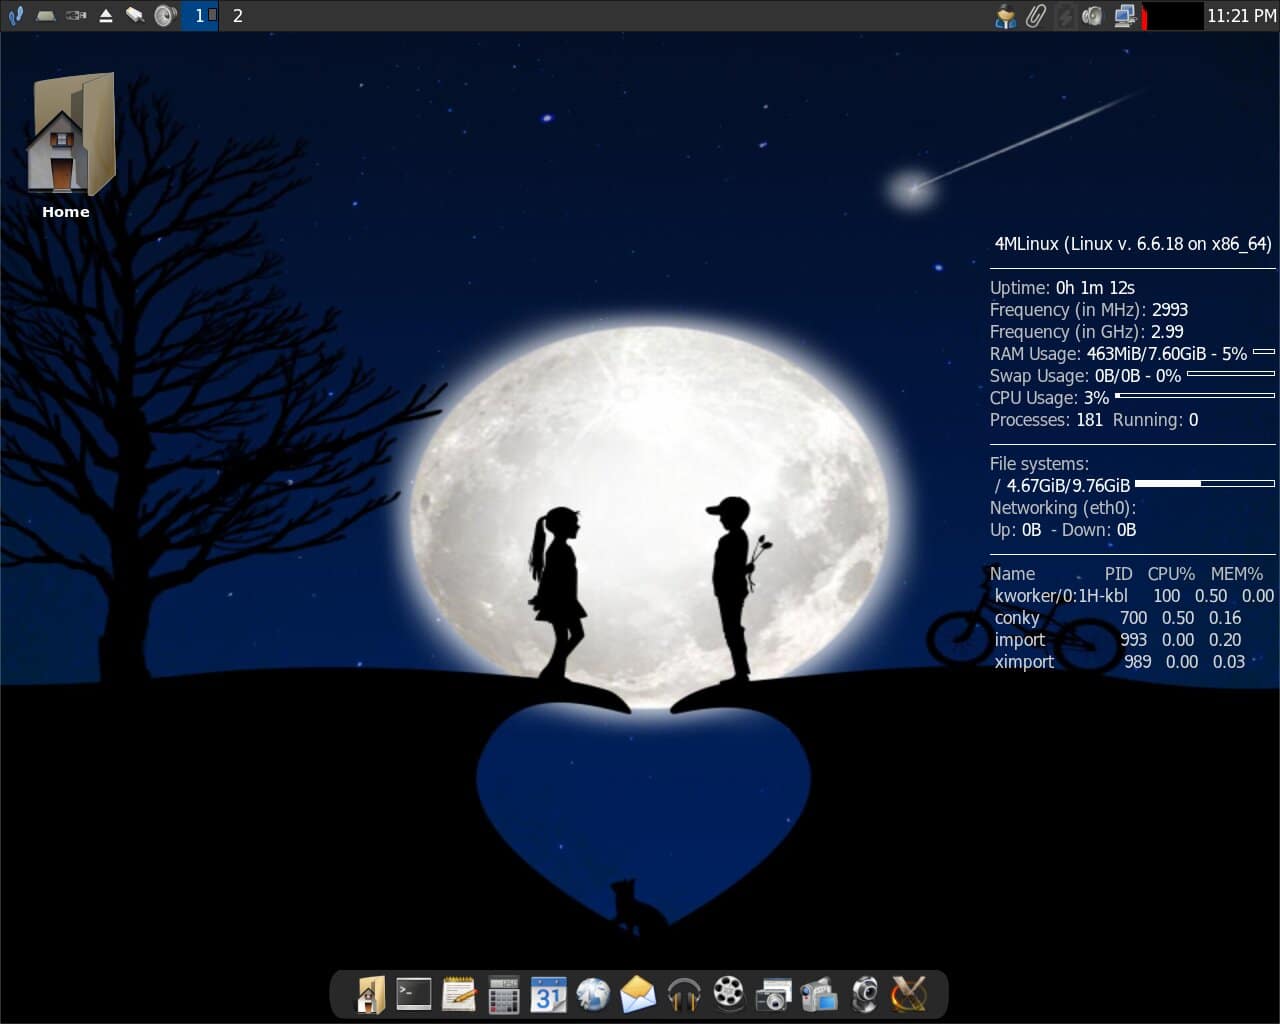Open the email envelope icon in dock
Viewport: 1280px width, 1024px height.
tap(638, 994)
